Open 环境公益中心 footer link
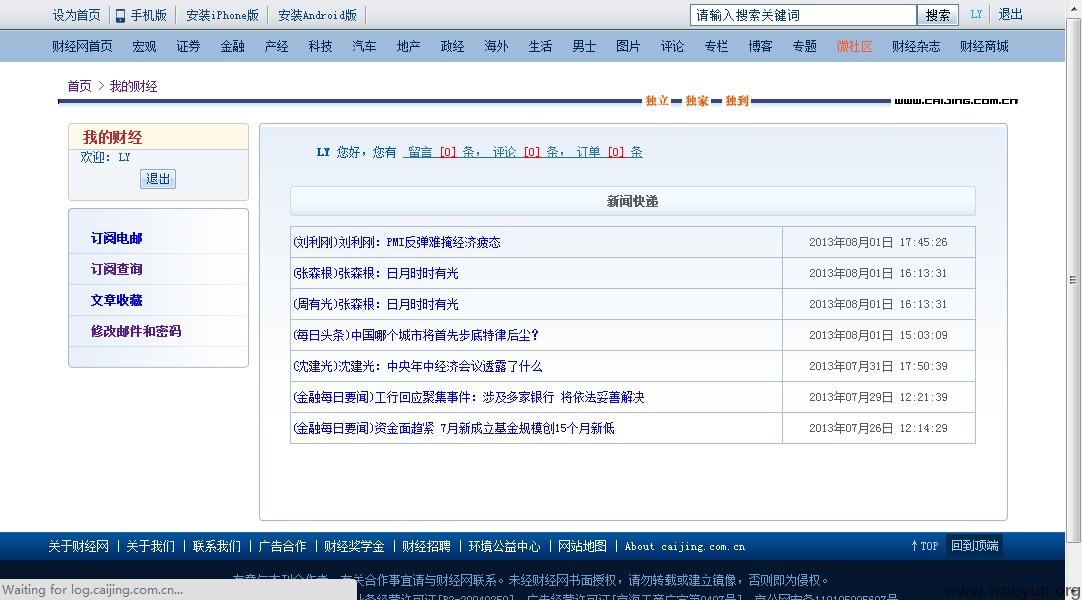This screenshot has width=1082, height=600. click(x=504, y=546)
